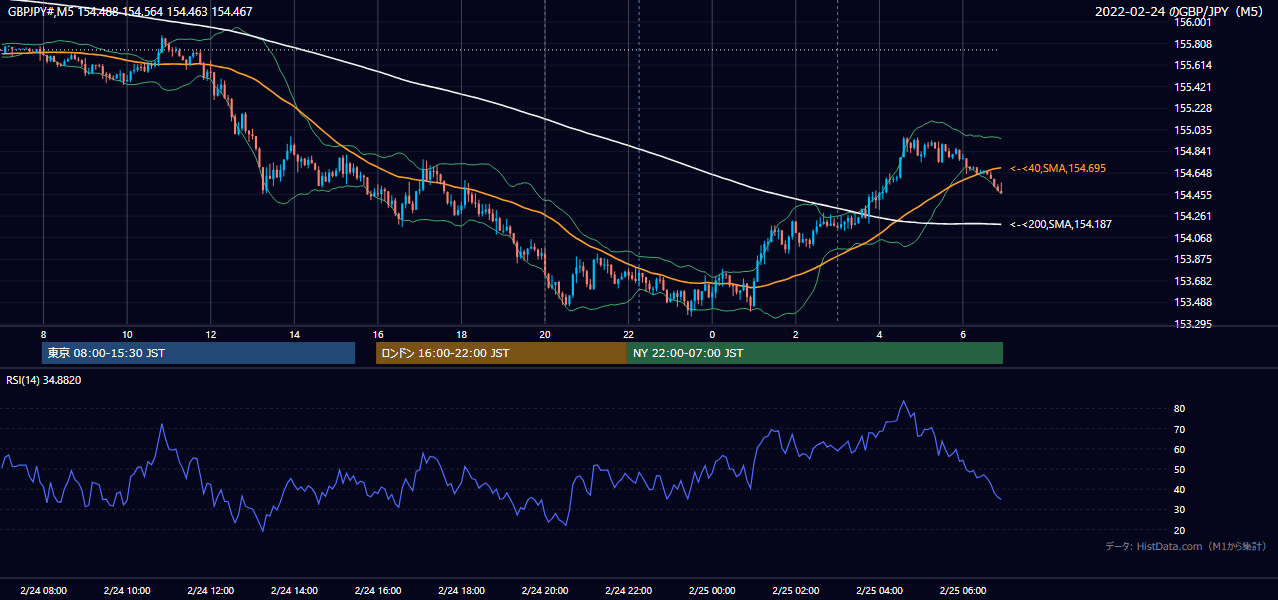This screenshot has width=1278, height=600.
Task: Click the RSI(14) 34.8820 indicator label
Action: 44,380
